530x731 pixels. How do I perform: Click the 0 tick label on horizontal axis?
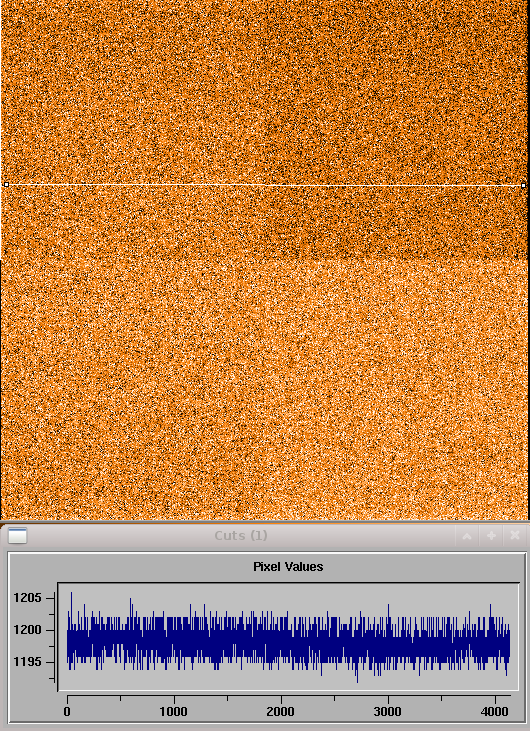pos(68,712)
